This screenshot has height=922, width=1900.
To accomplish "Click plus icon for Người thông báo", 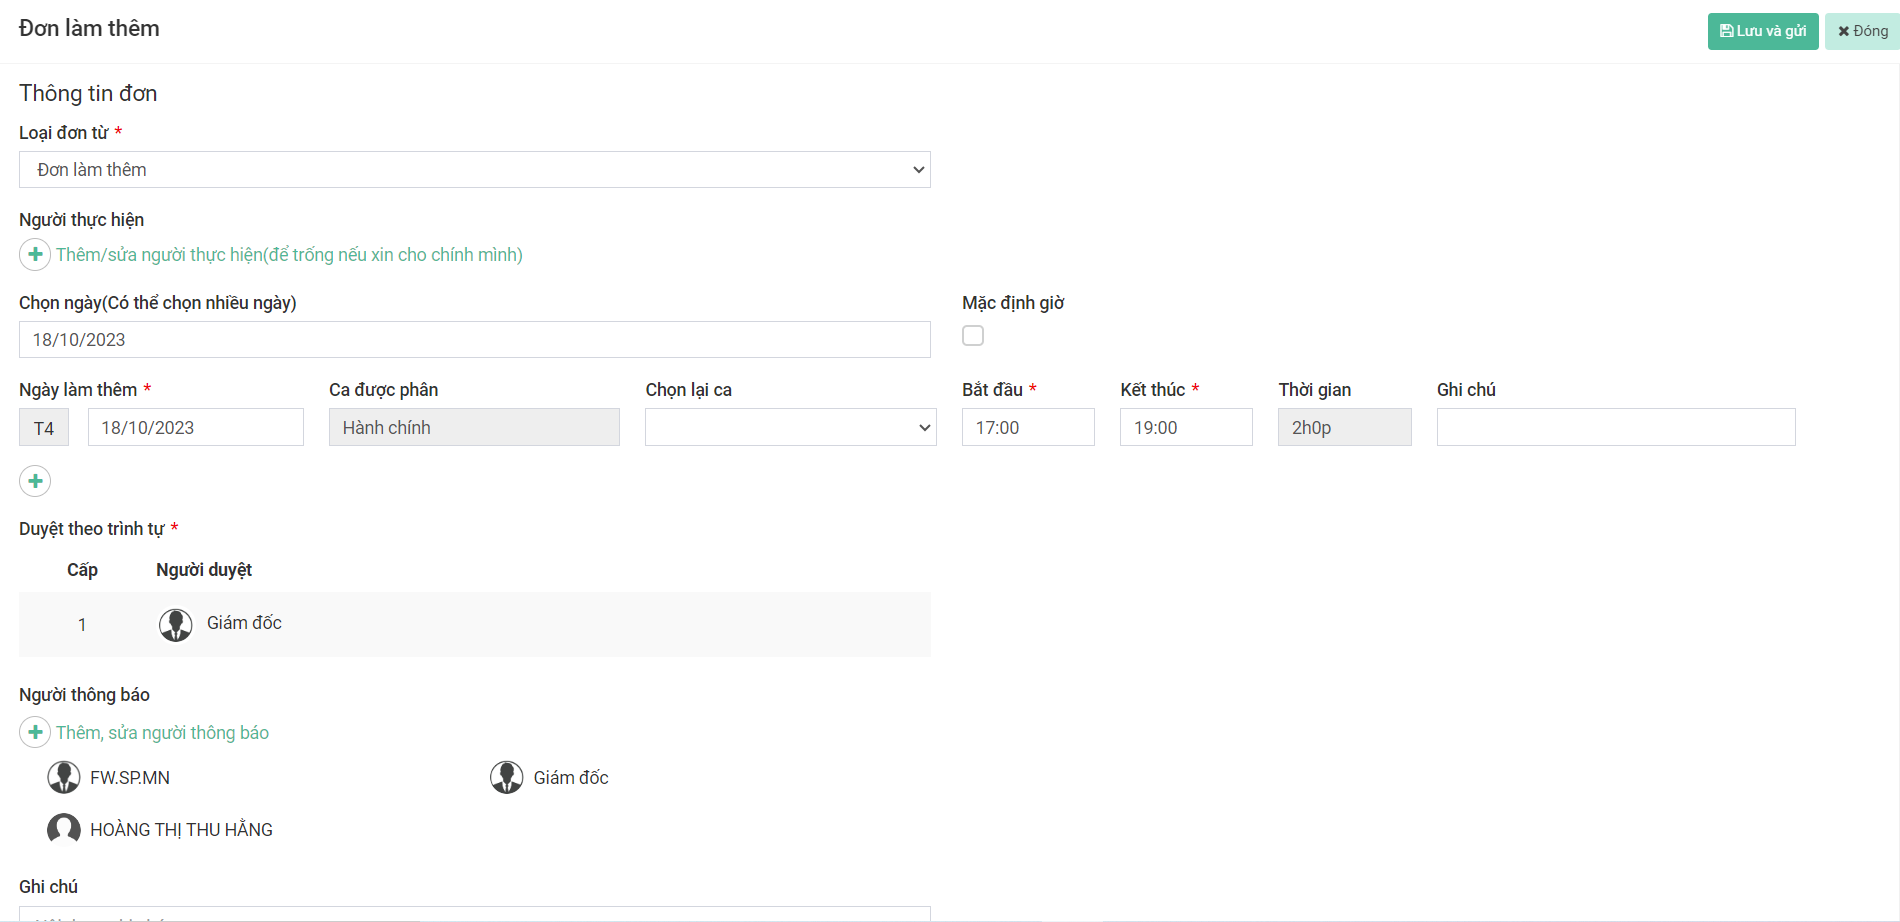I will 35,732.
